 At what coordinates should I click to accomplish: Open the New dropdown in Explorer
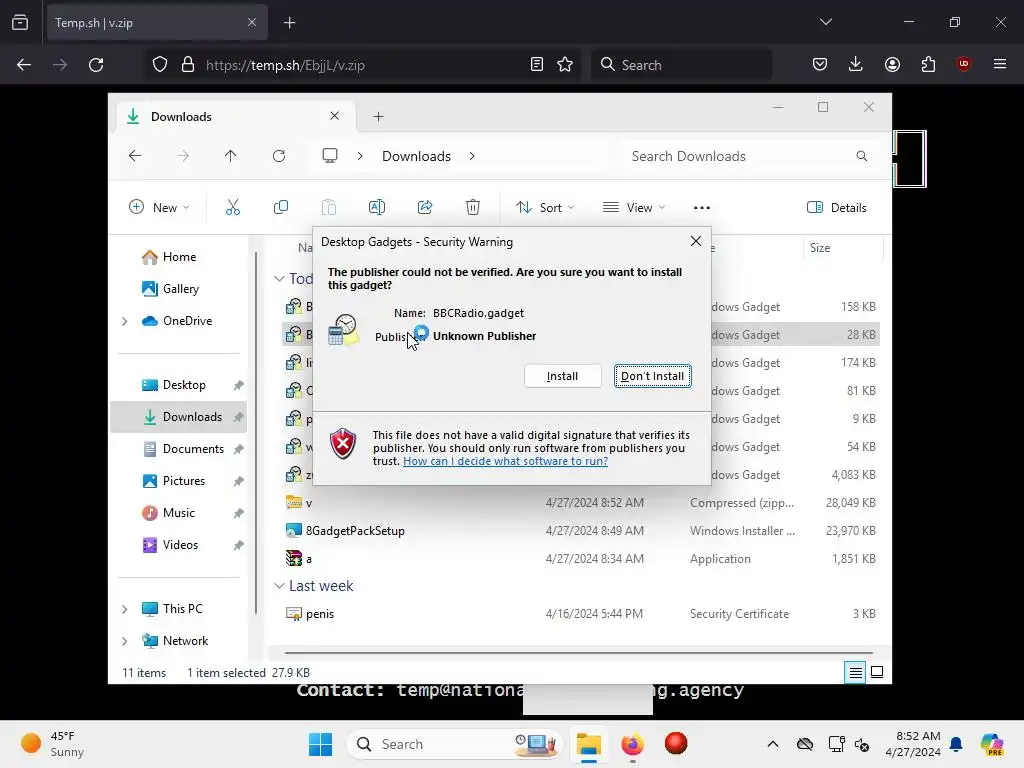pyautogui.click(x=159, y=208)
